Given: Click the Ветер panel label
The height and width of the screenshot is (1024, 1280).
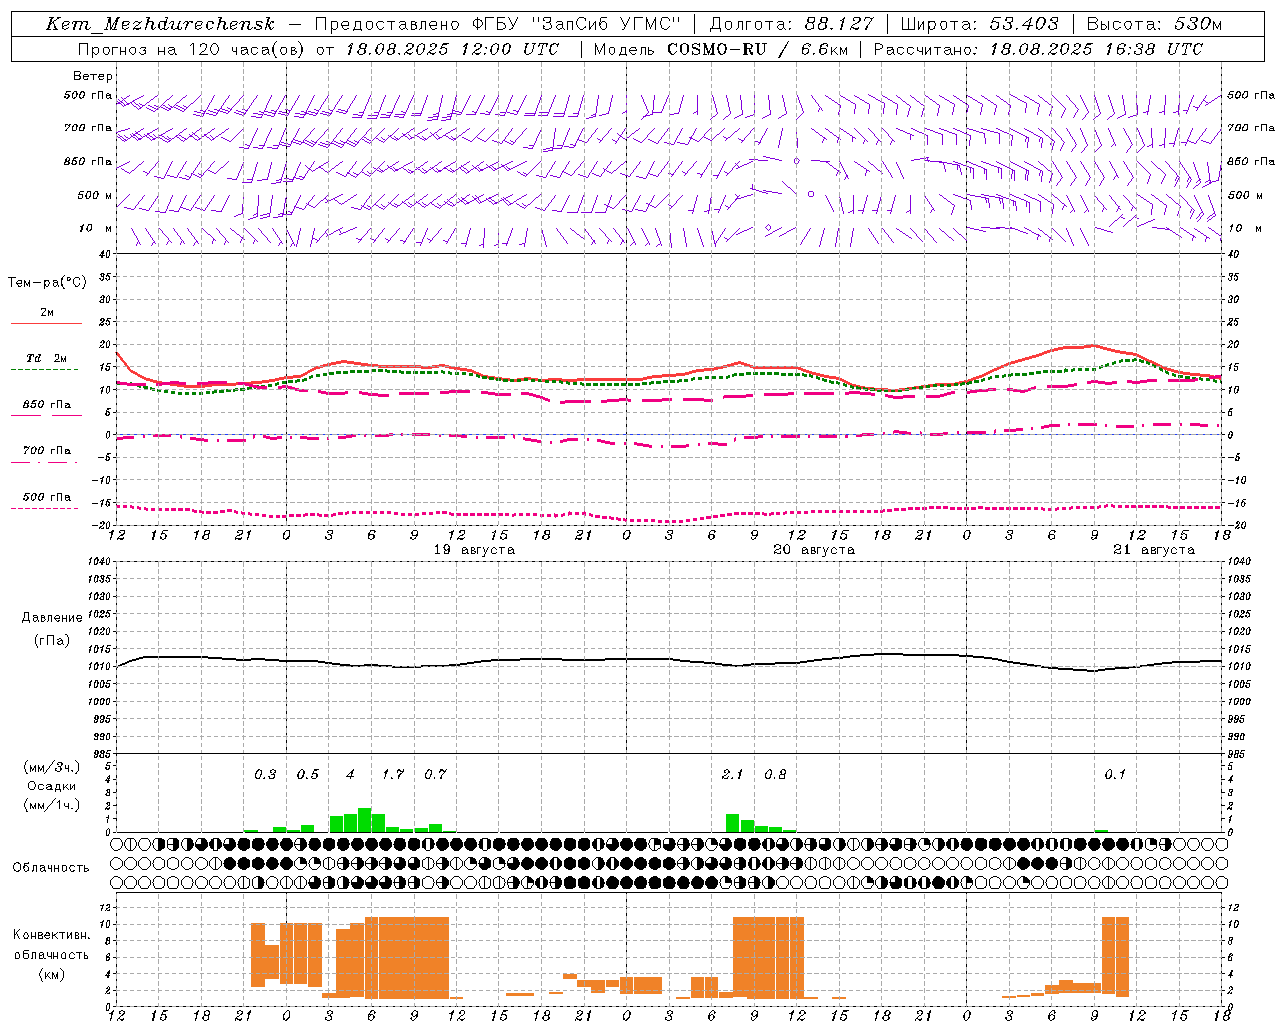Looking at the screenshot, I should tap(93, 76).
